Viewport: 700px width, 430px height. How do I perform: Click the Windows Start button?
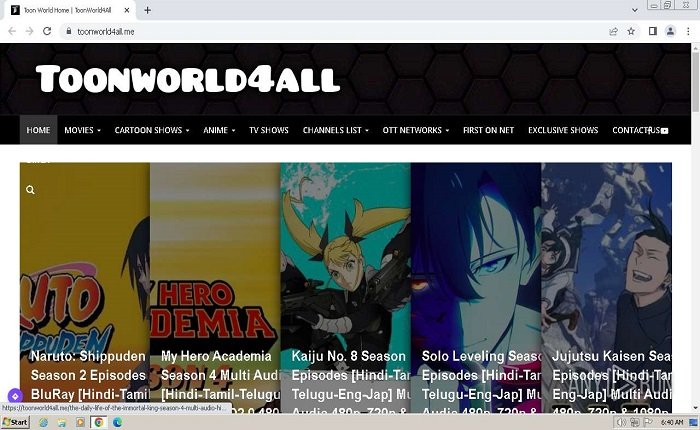16,422
